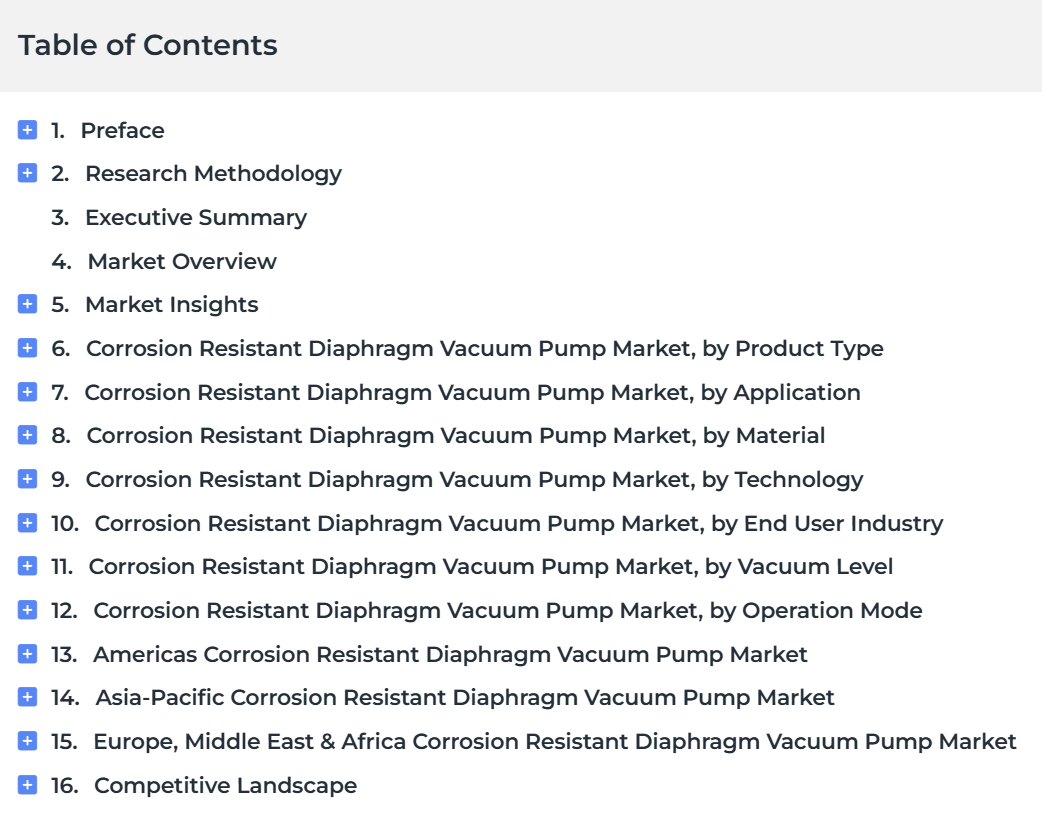This screenshot has height=826, width=1042.
Task: Expand Americas market chapter plus icon
Action: 27,653
